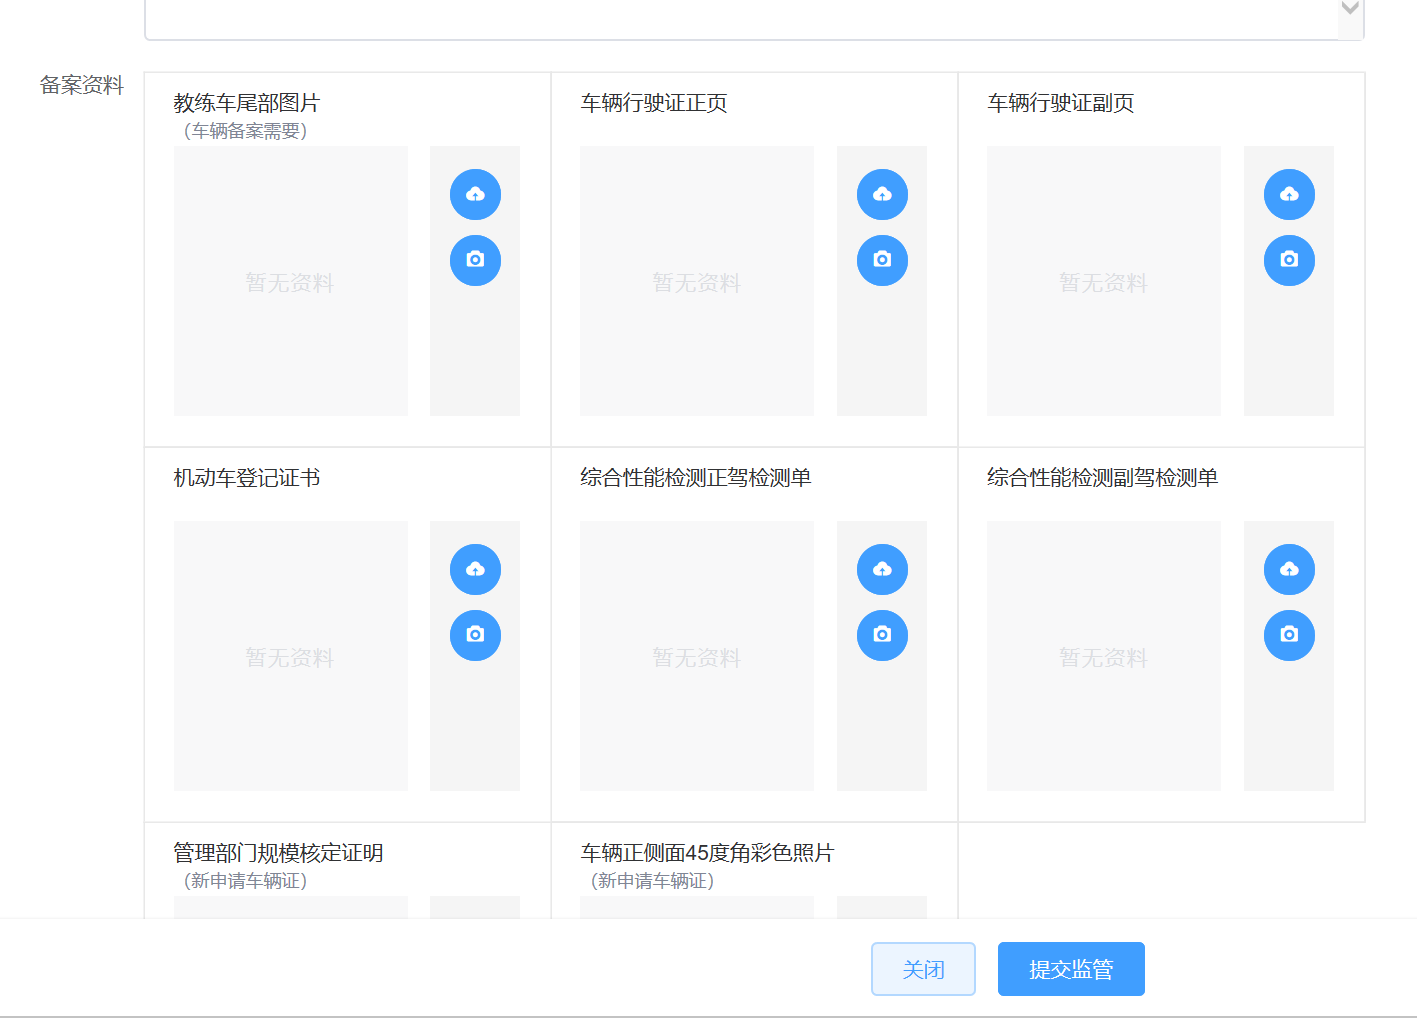The width and height of the screenshot is (1417, 1020).
Task: Click the camera icon for 教练车尾部图片
Action: click(475, 260)
